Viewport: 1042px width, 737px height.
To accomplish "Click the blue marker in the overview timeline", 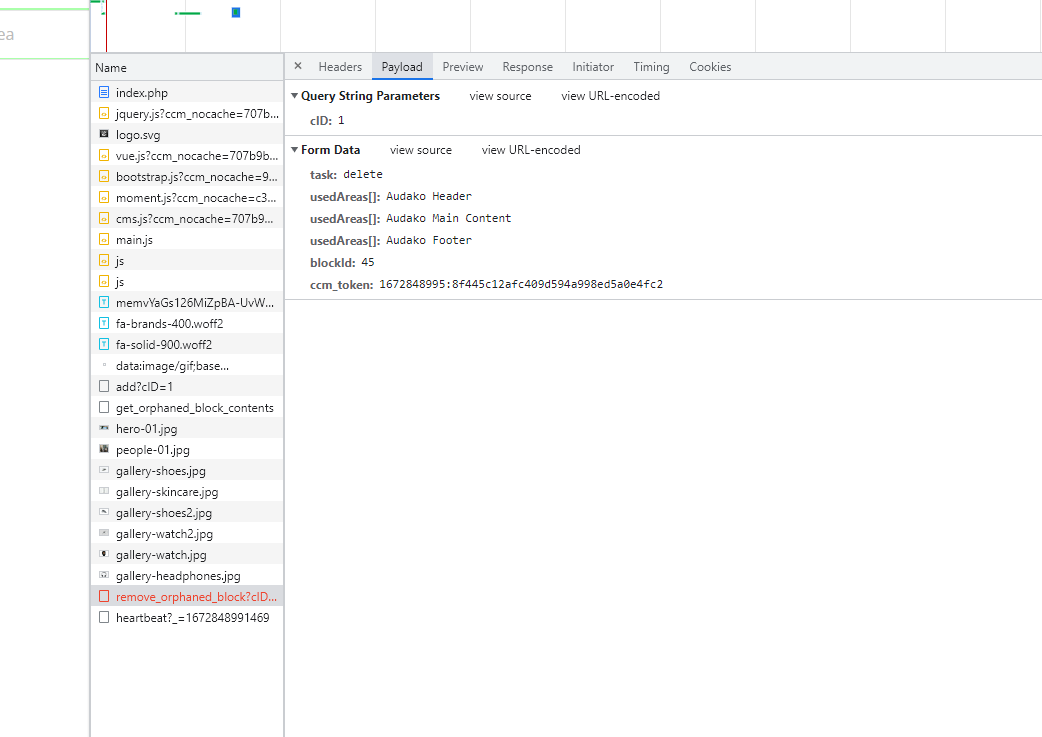I will 236,13.
